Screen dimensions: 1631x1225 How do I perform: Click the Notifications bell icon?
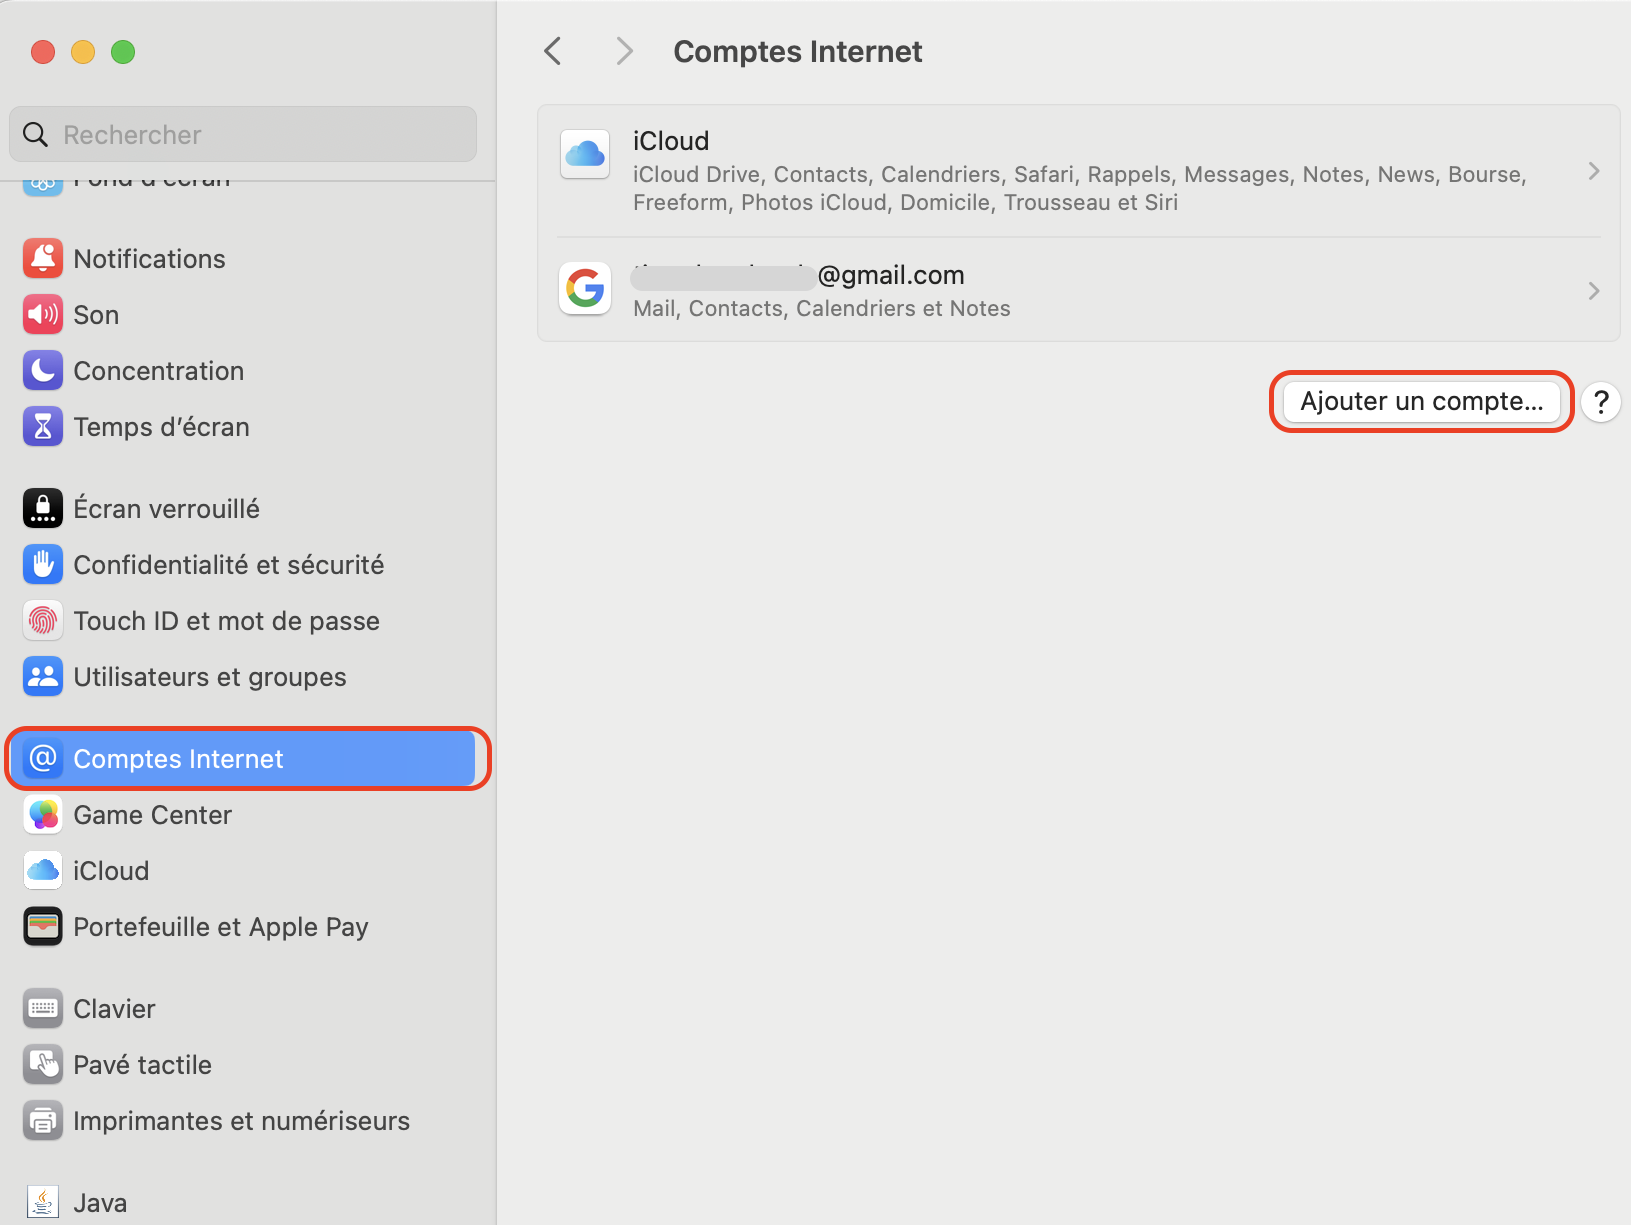tap(43, 259)
